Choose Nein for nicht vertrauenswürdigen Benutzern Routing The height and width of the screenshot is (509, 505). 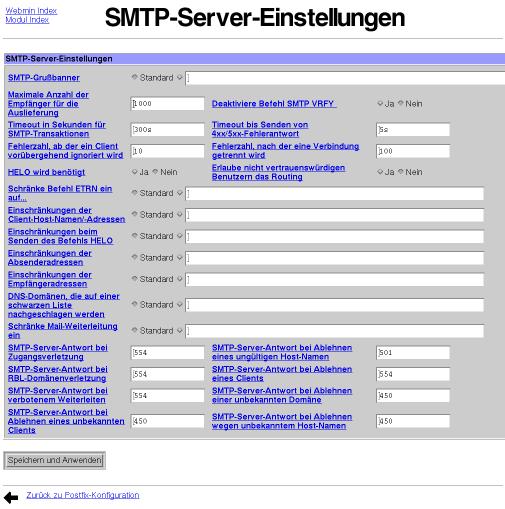(401, 172)
